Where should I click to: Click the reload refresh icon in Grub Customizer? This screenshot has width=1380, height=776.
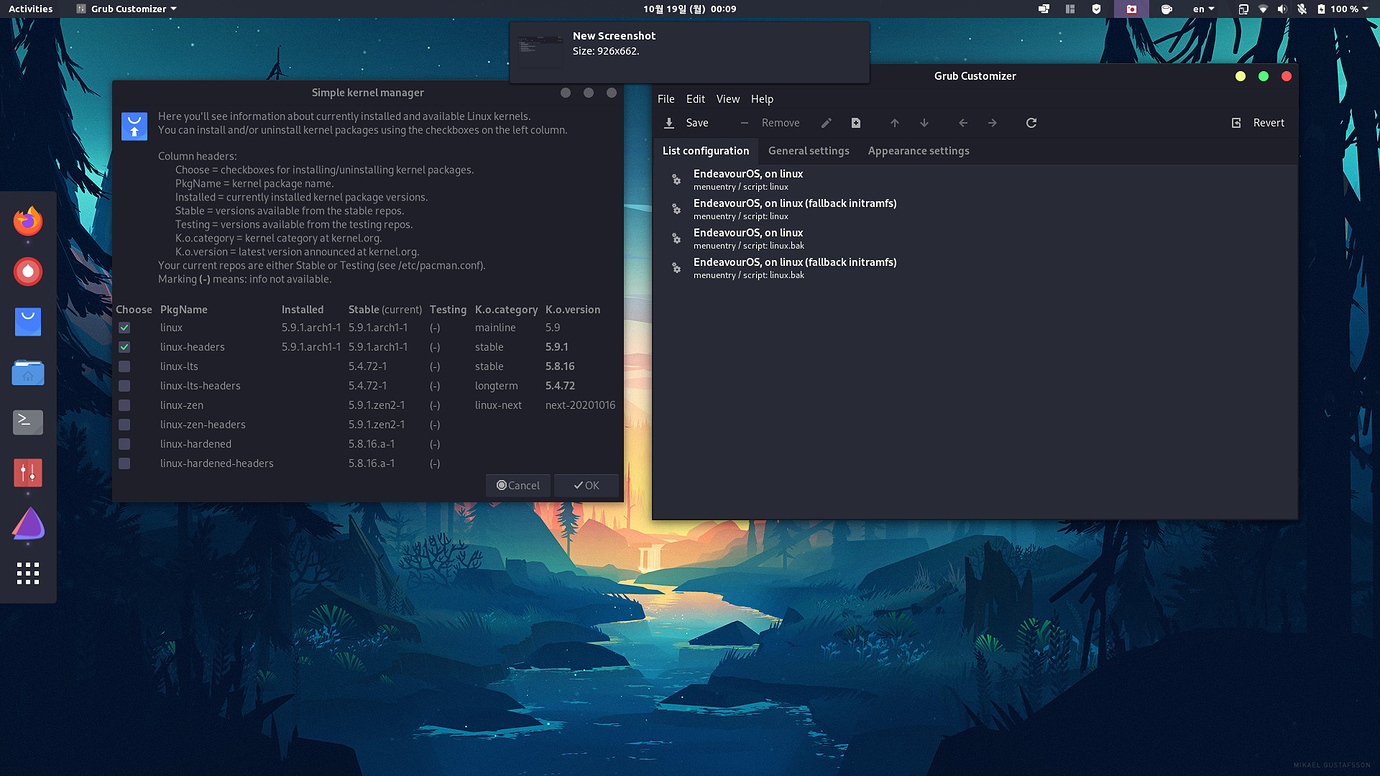(1031, 123)
